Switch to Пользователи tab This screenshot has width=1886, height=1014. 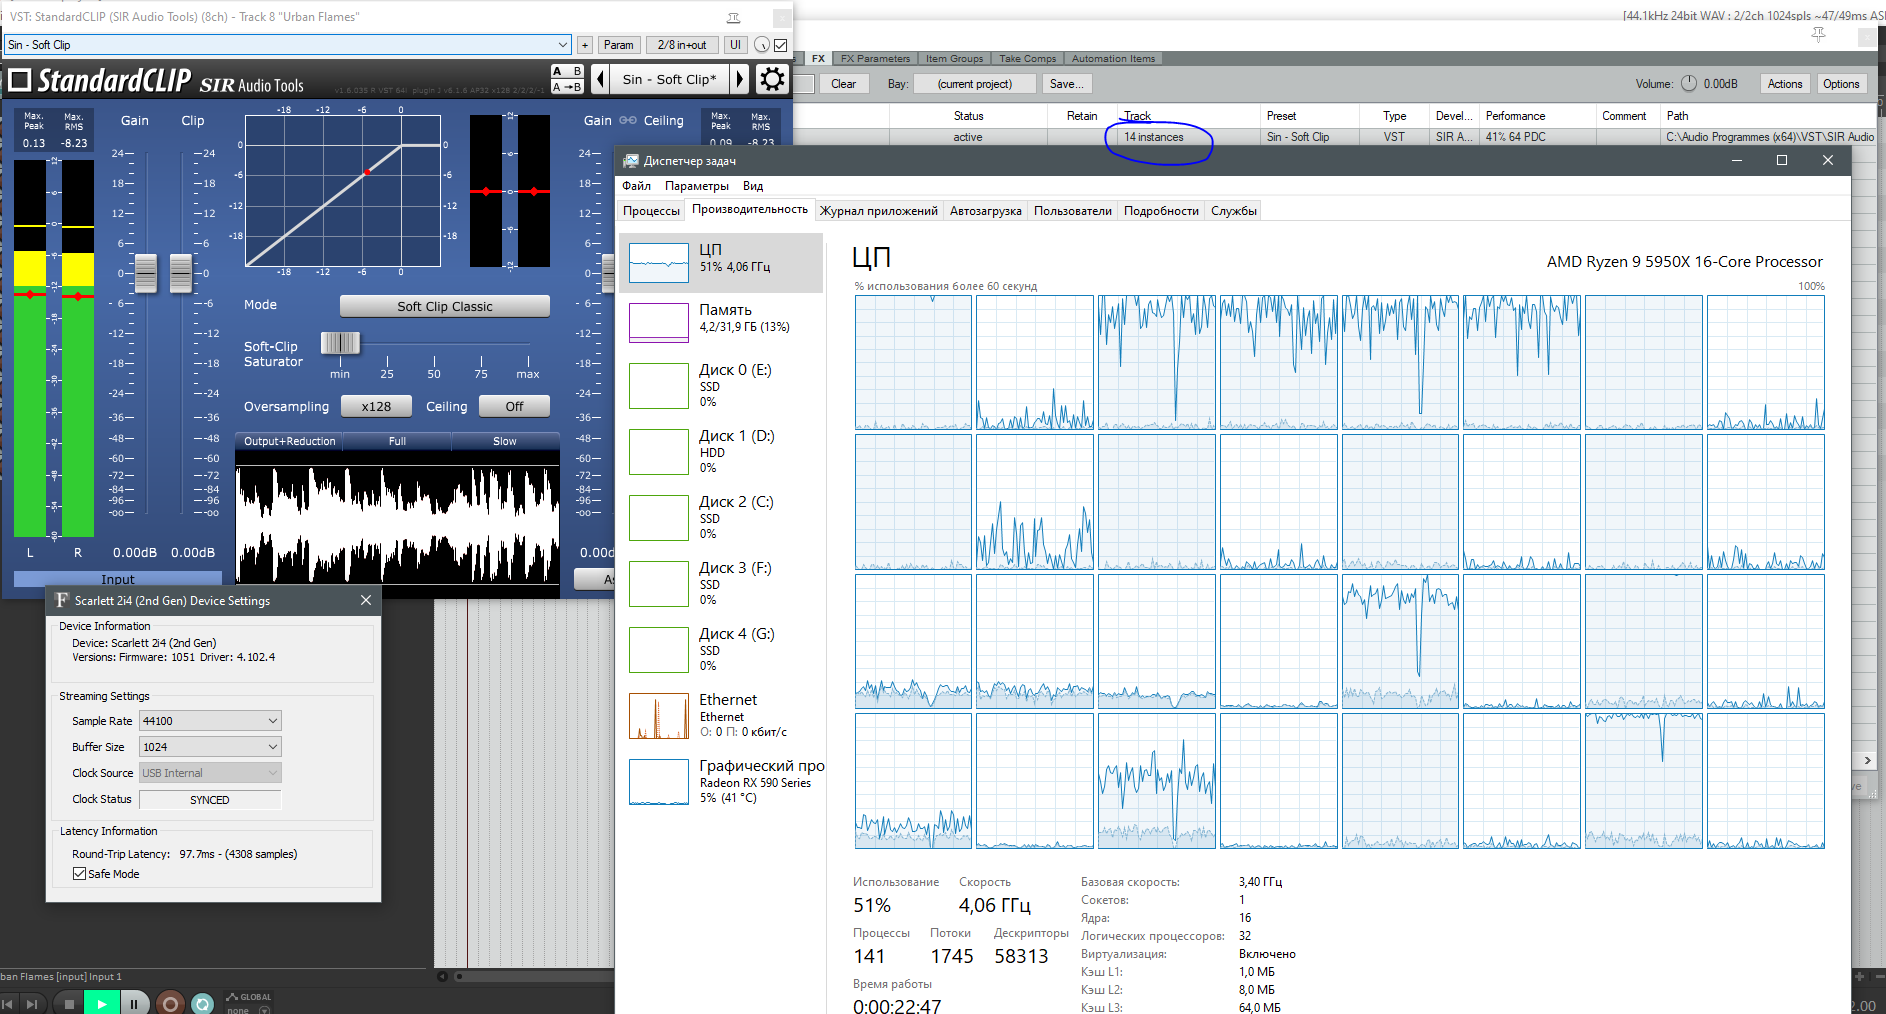point(1073,211)
